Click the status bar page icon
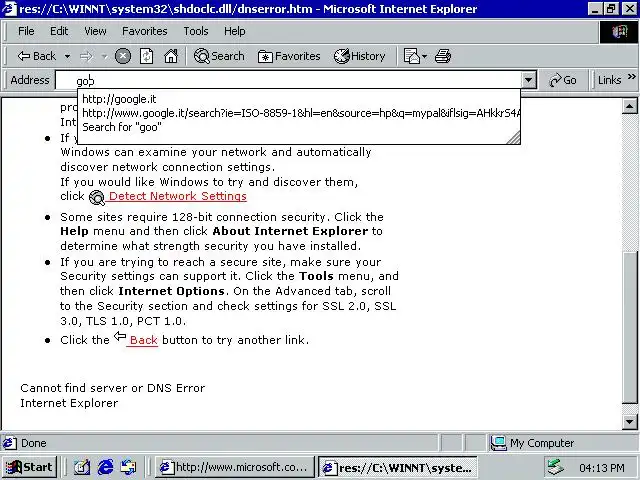 pyautogui.click(x=10, y=443)
